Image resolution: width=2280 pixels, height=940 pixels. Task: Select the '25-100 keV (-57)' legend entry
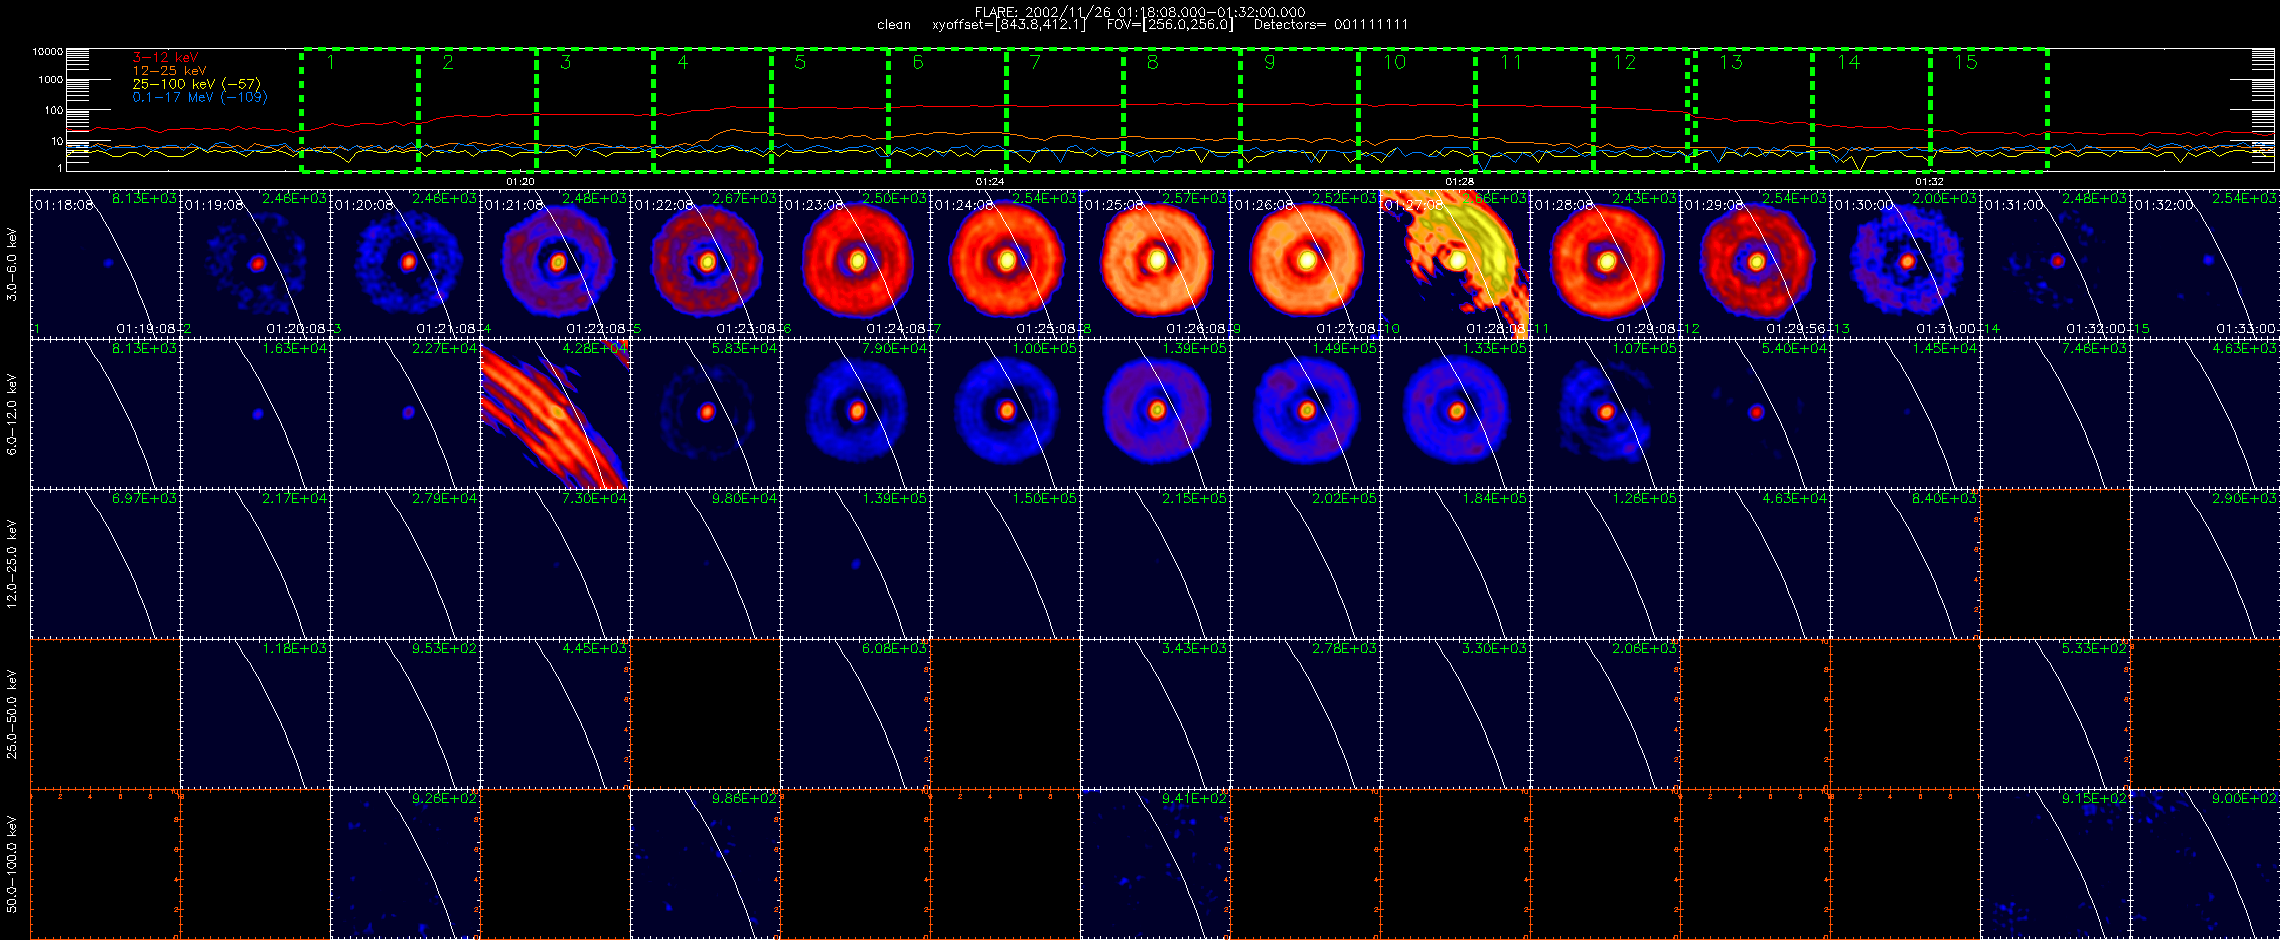pyautogui.click(x=196, y=84)
